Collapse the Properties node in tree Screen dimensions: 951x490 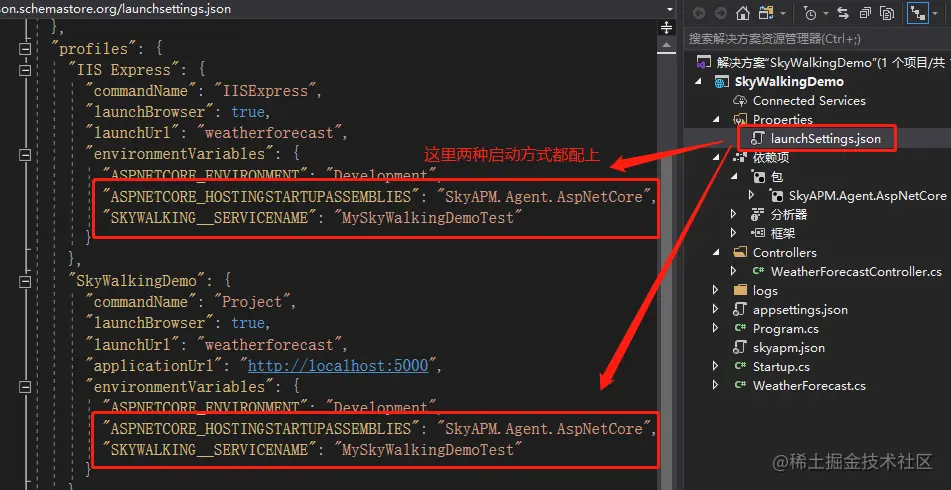(x=716, y=120)
